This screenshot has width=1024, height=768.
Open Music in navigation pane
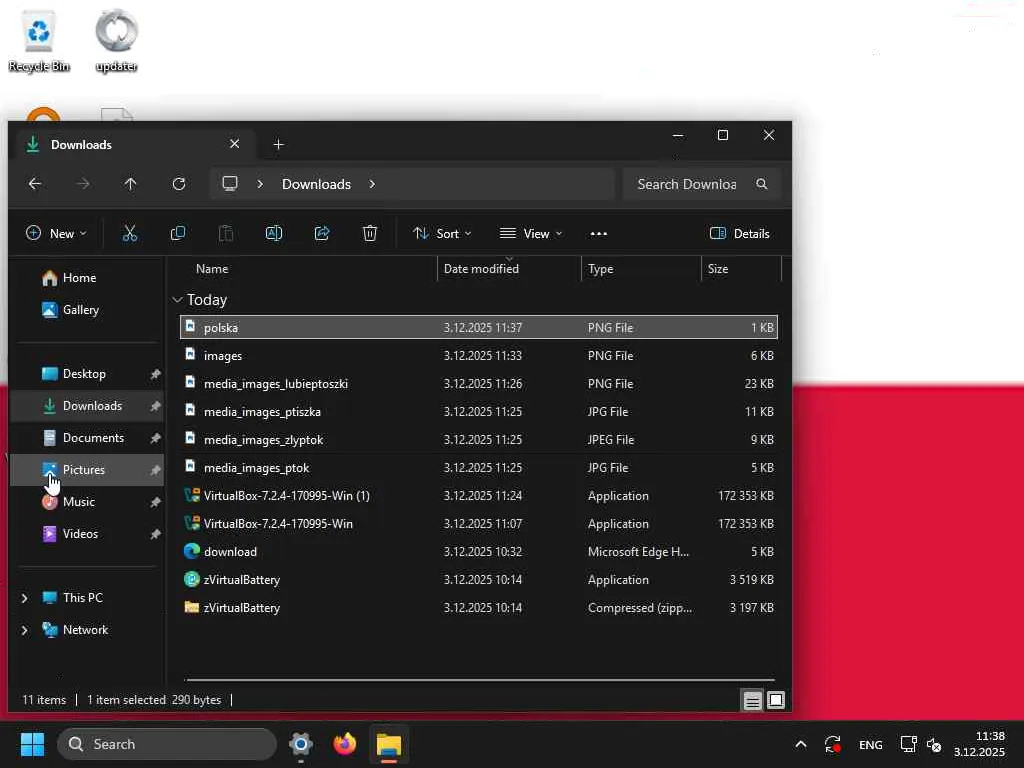(86, 502)
